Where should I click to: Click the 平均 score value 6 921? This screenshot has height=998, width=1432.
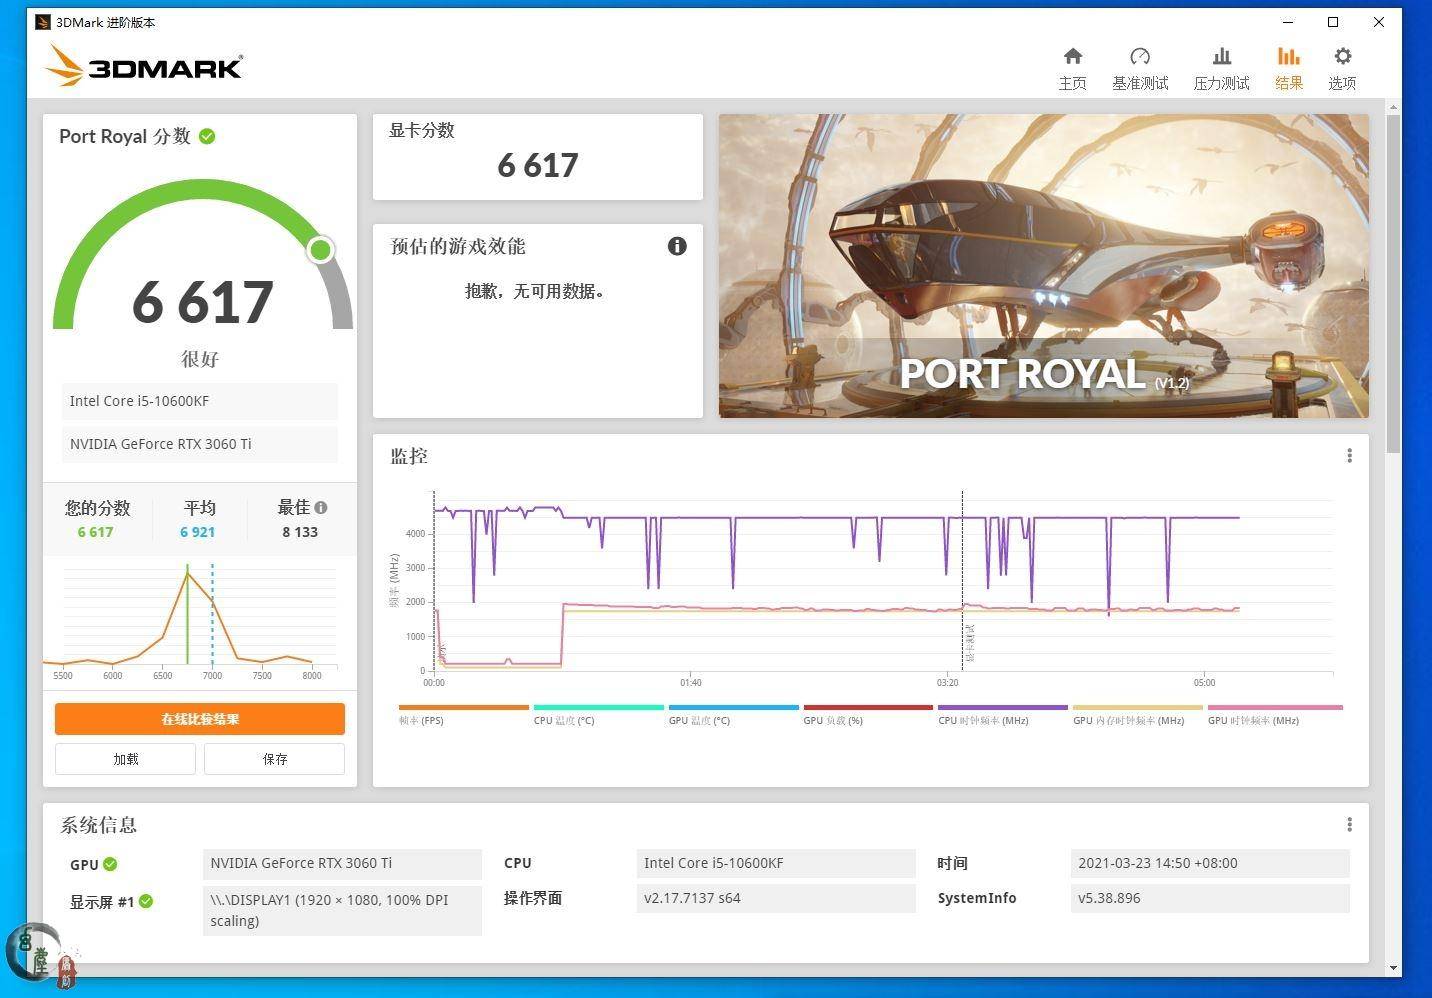point(198,532)
